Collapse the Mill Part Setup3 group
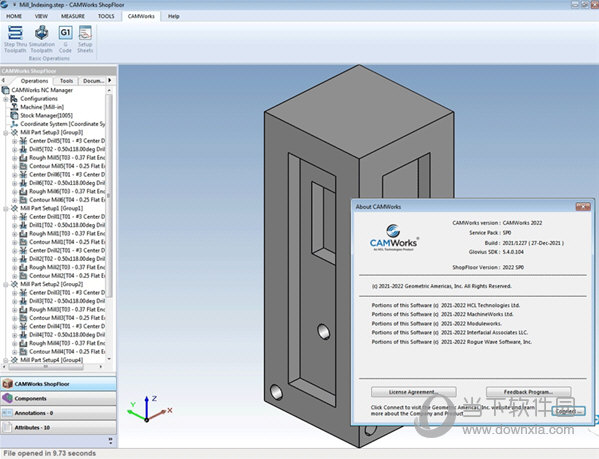The height and width of the screenshot is (459, 599). (6, 133)
